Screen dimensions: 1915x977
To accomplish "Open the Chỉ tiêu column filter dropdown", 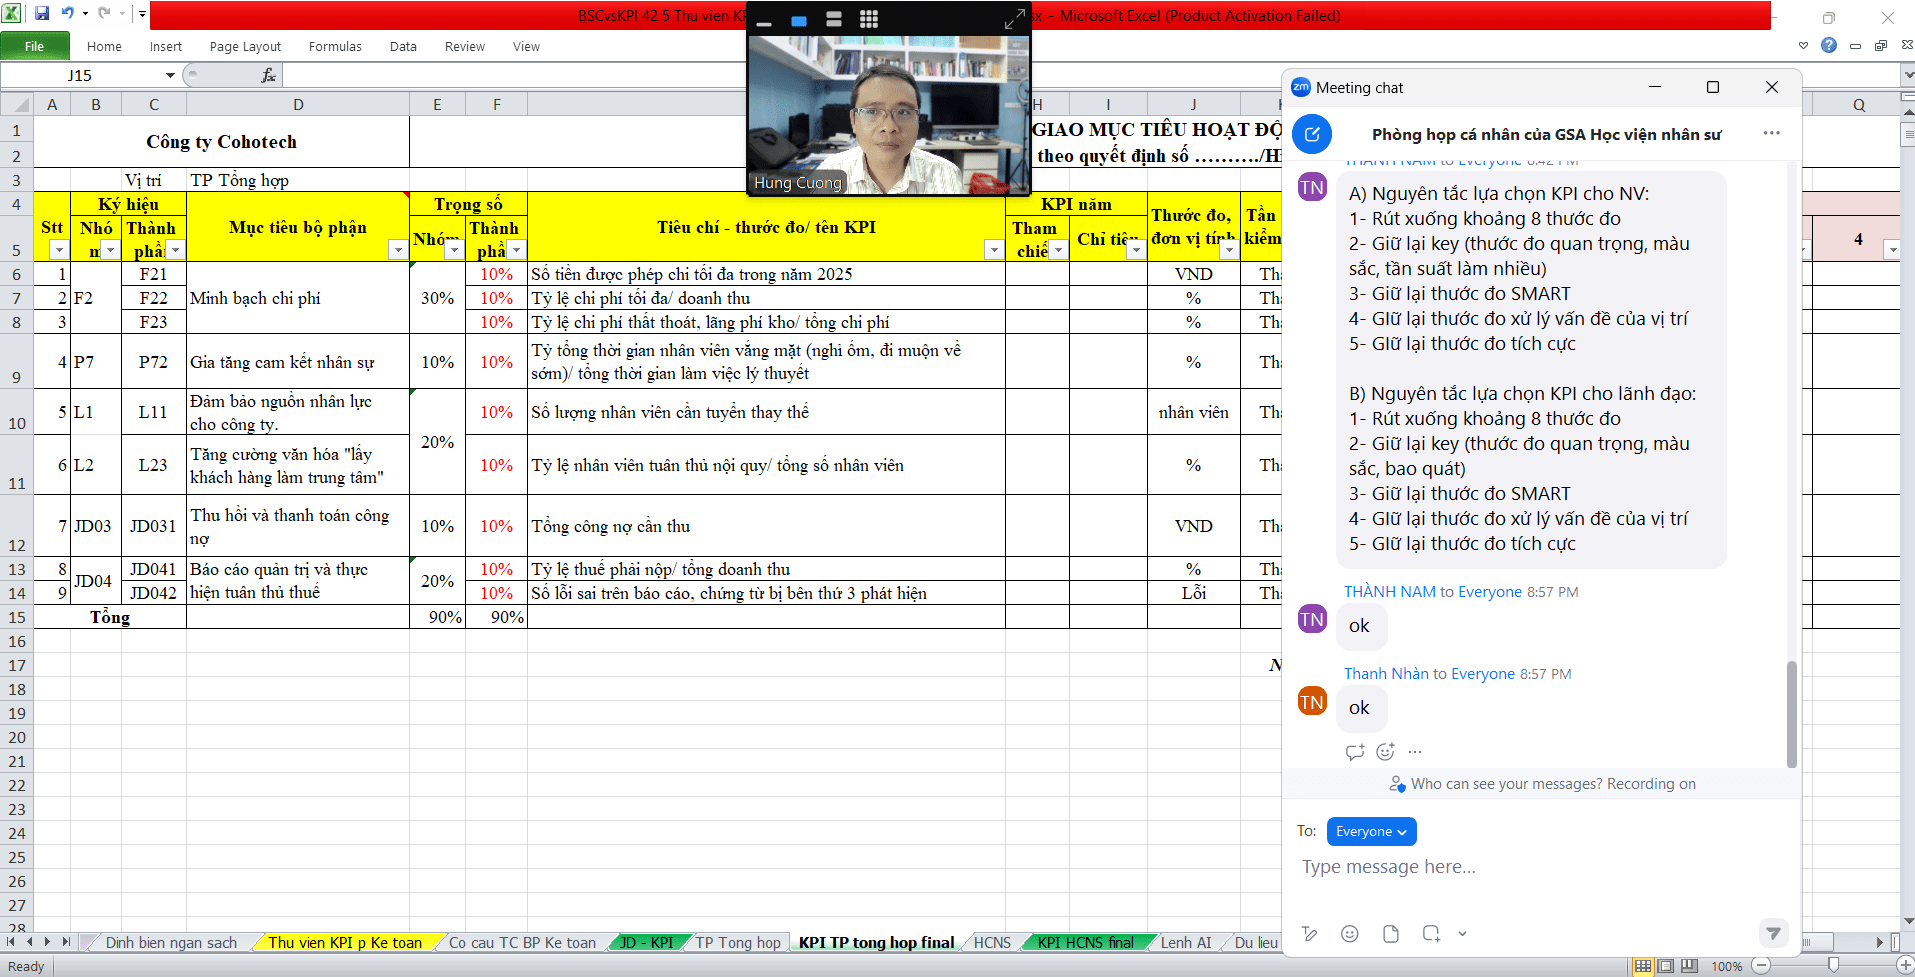I will 1136,250.
